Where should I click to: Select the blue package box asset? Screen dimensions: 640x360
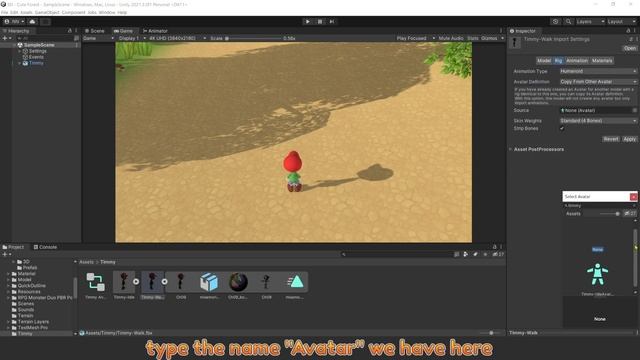click(x=209, y=282)
